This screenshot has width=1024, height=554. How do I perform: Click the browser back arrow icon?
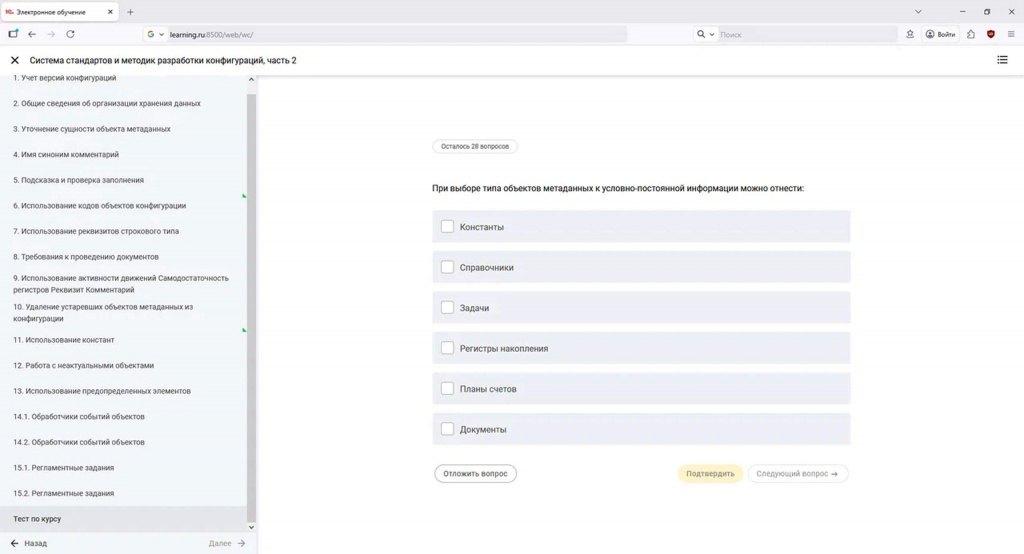[x=32, y=34]
